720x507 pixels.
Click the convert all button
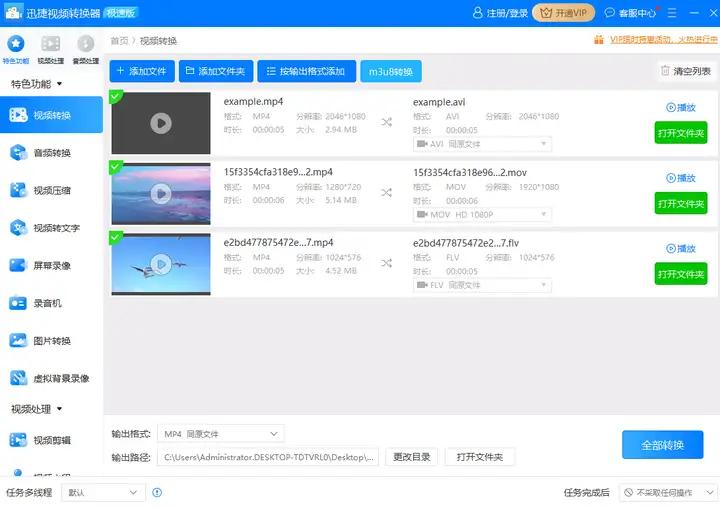click(x=662, y=445)
